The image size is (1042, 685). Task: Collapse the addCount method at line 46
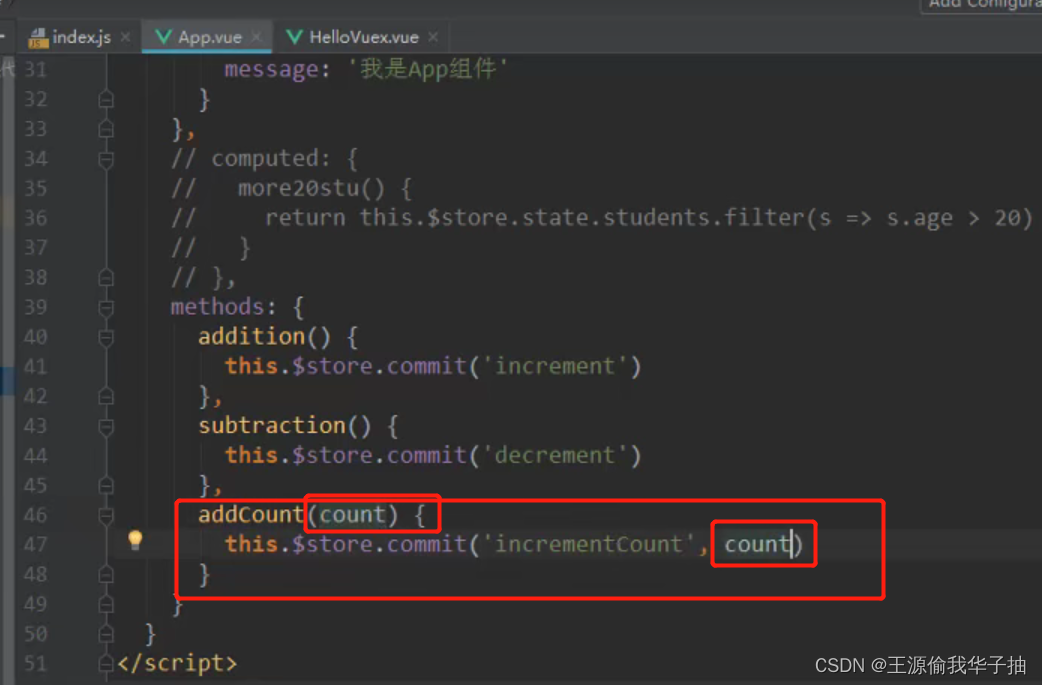coord(106,516)
